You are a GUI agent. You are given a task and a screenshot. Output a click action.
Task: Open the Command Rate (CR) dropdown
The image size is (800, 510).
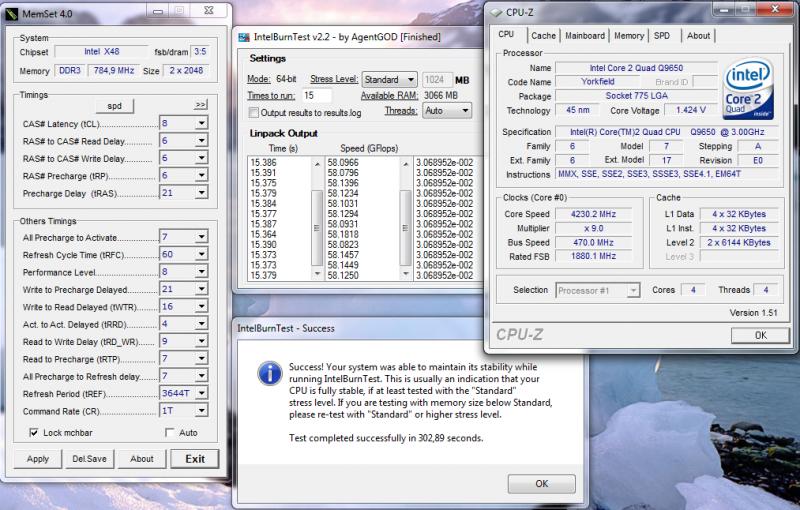tap(202, 411)
